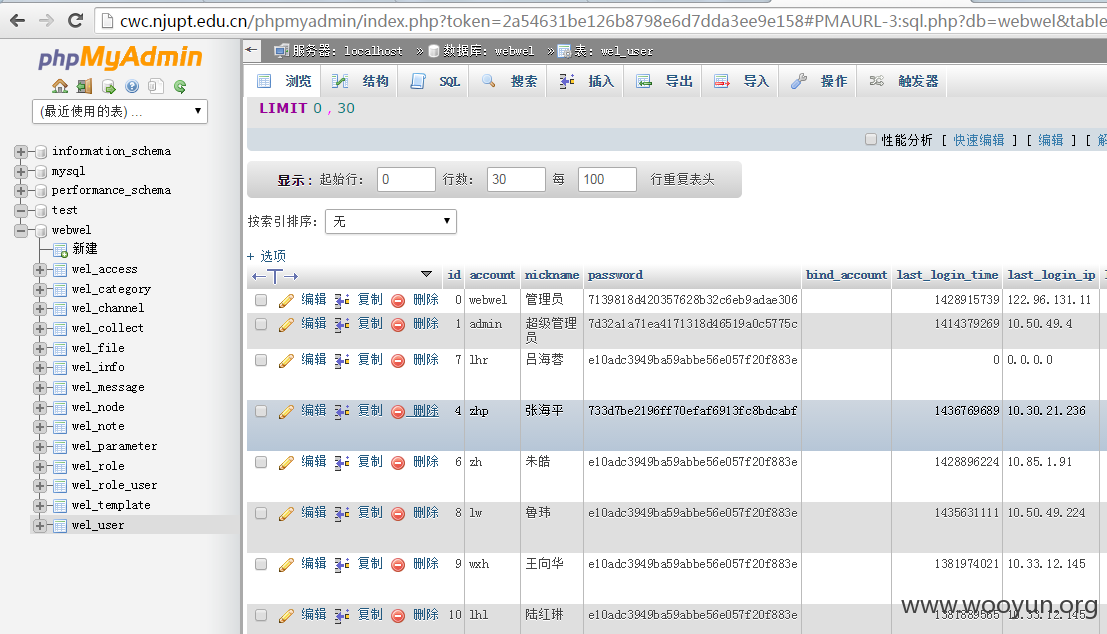
Task: Click the 删除 link for zhp row
Action: click(x=426, y=410)
